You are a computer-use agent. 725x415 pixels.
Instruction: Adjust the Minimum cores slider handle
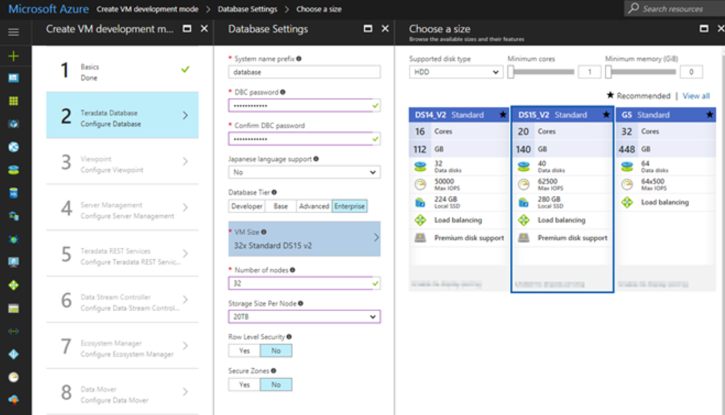[x=510, y=72]
